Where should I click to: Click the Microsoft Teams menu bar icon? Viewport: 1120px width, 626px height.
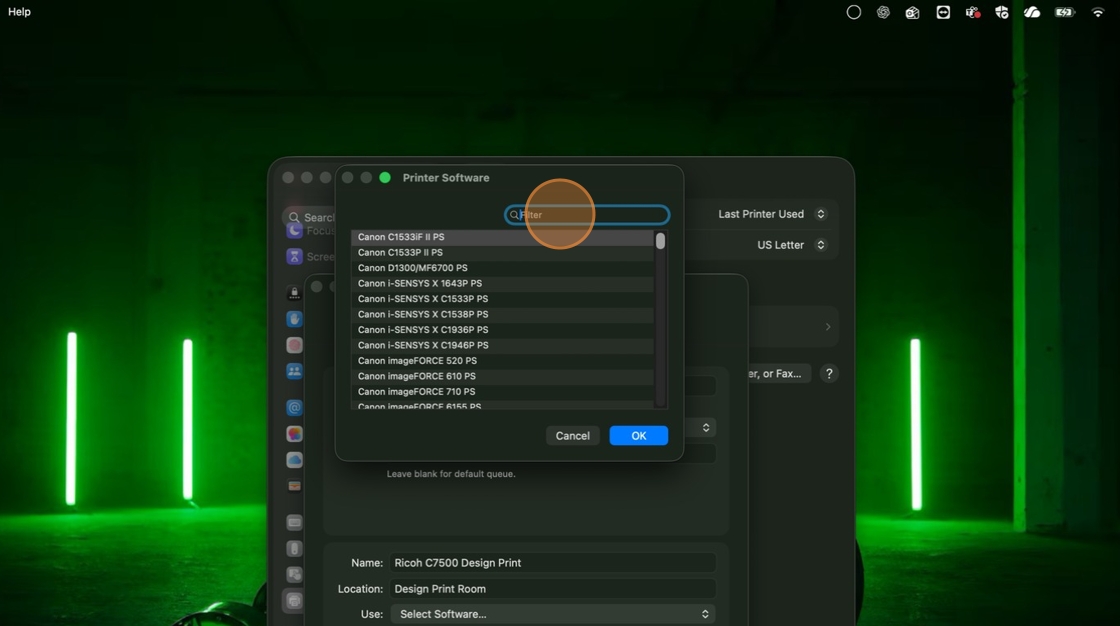coord(972,12)
